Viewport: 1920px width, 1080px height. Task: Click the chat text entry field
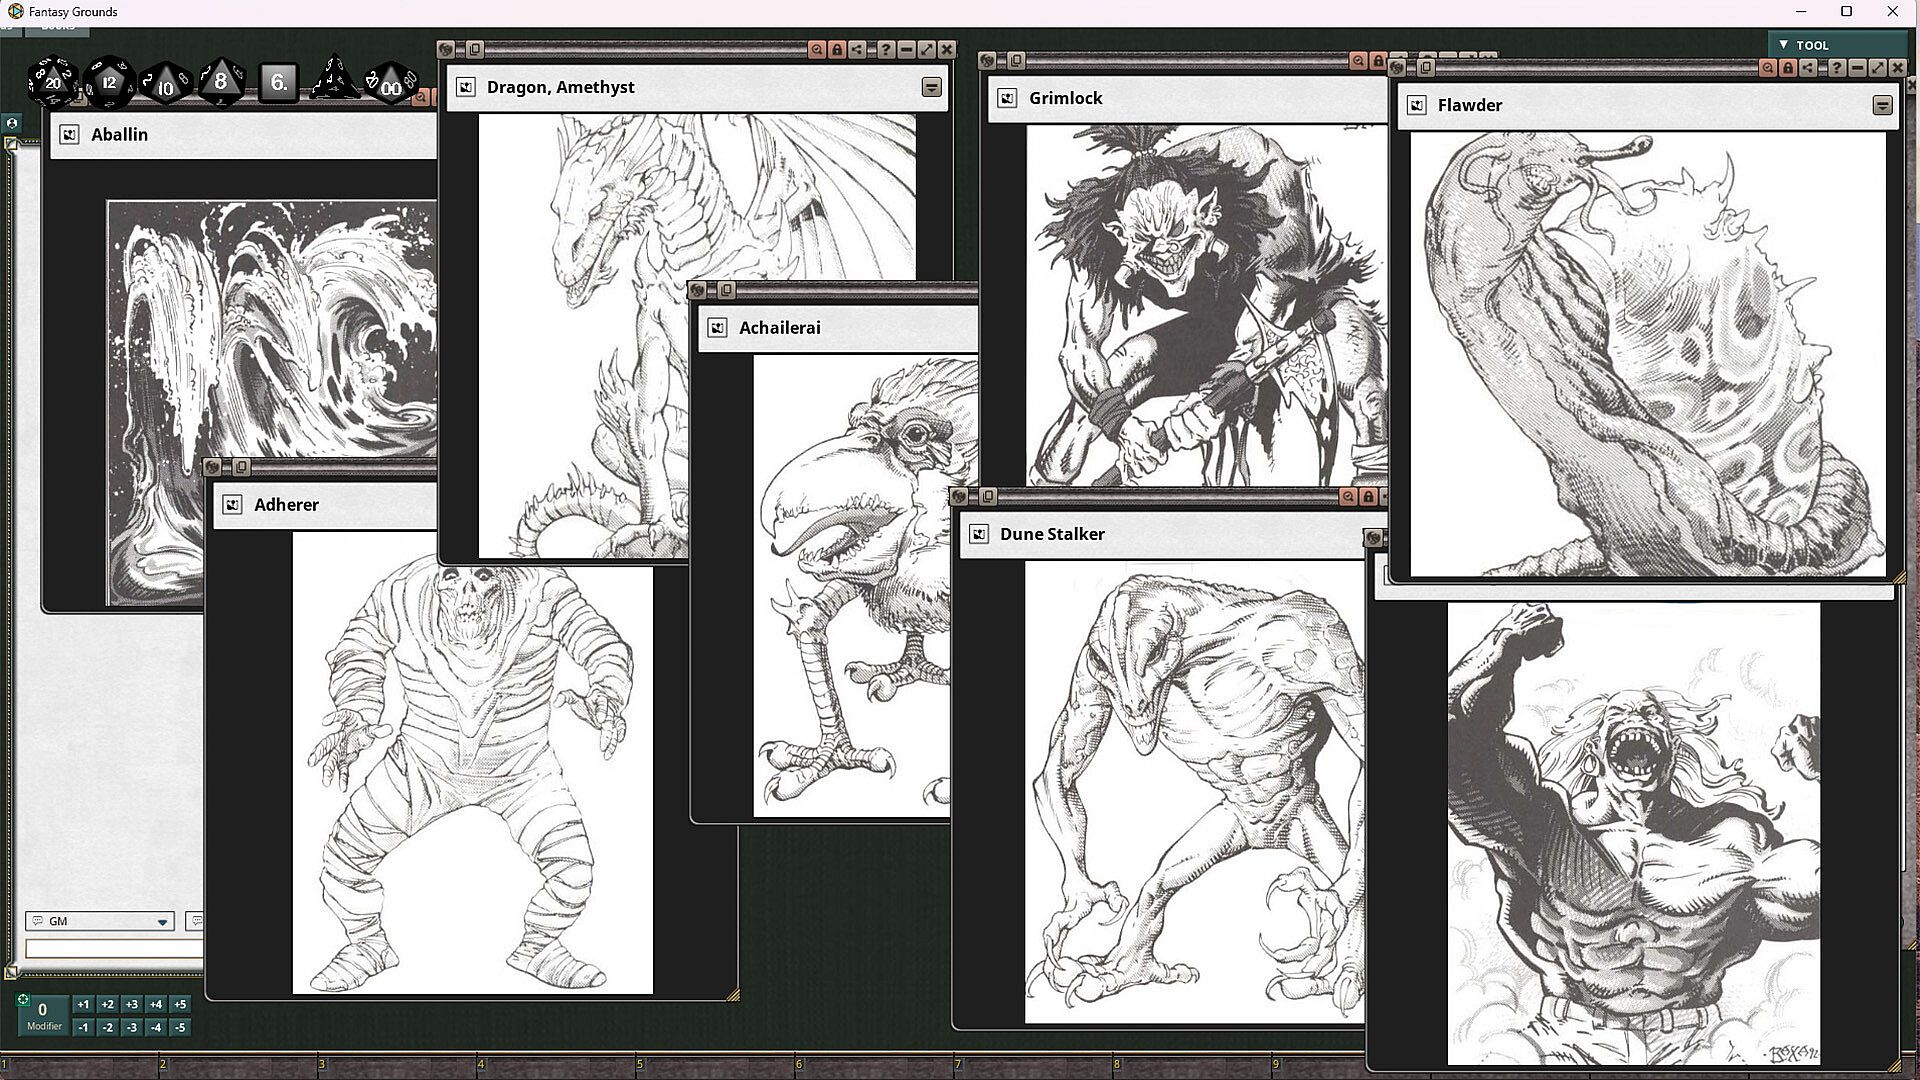pos(113,949)
